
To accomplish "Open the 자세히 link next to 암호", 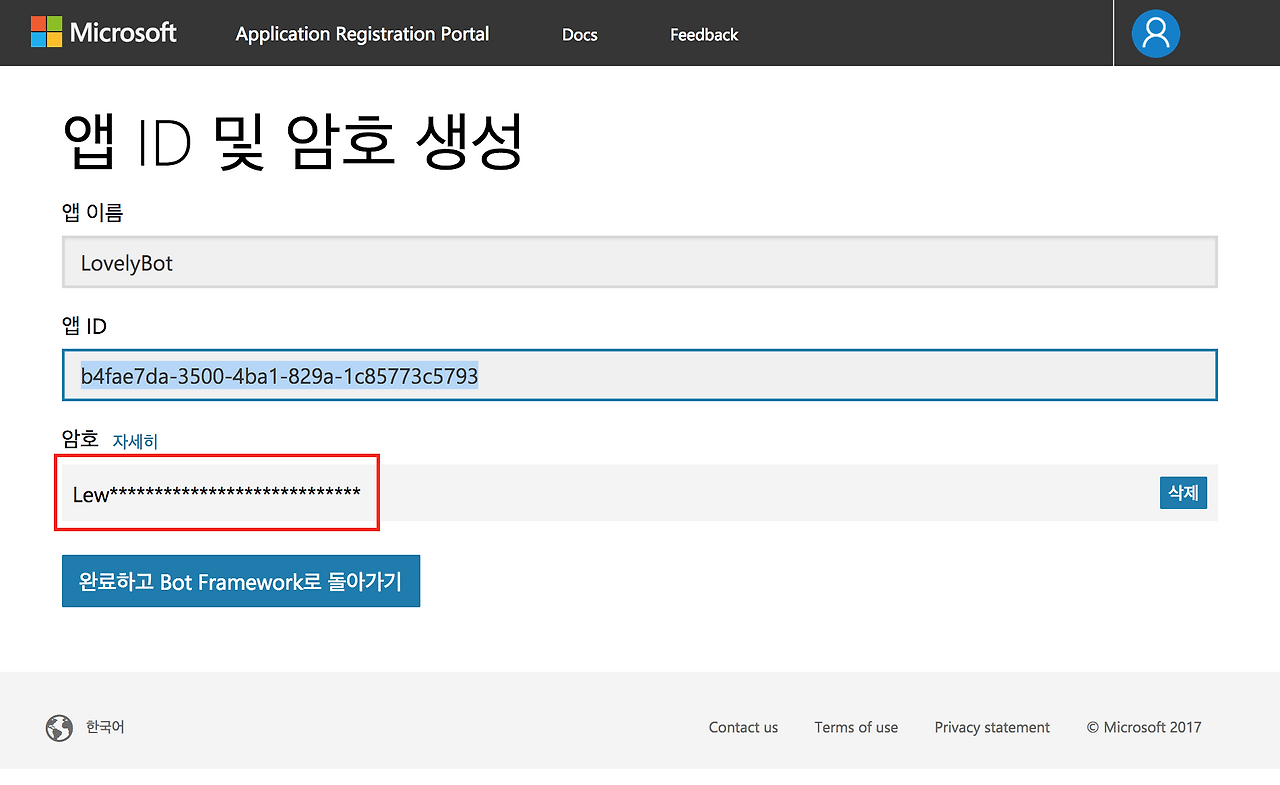I will tap(135, 441).
